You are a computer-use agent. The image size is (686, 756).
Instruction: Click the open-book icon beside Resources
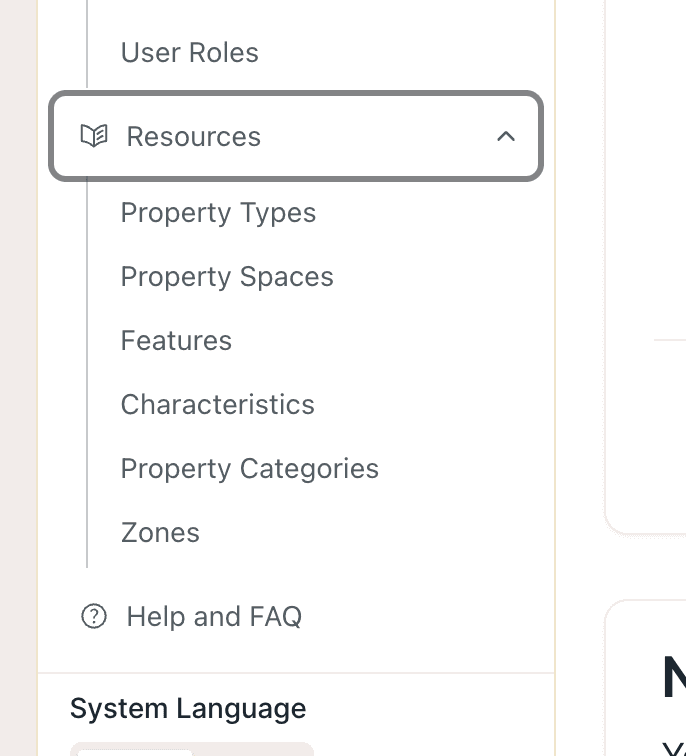click(94, 136)
